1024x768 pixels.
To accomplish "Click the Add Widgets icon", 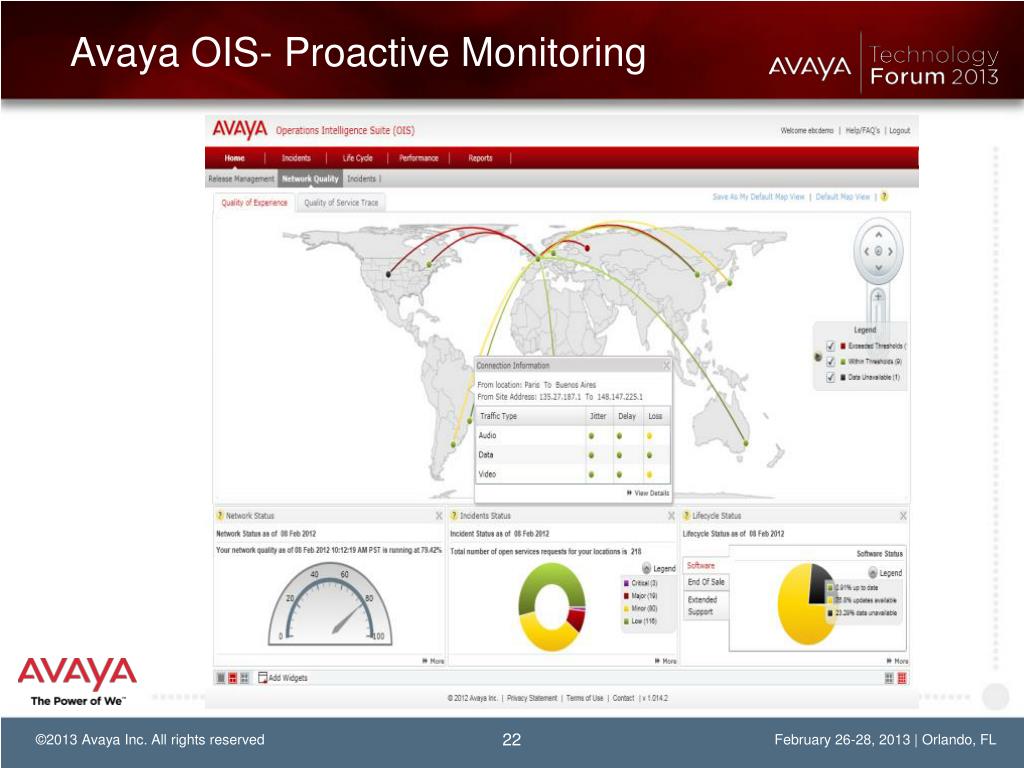I will click(x=263, y=678).
